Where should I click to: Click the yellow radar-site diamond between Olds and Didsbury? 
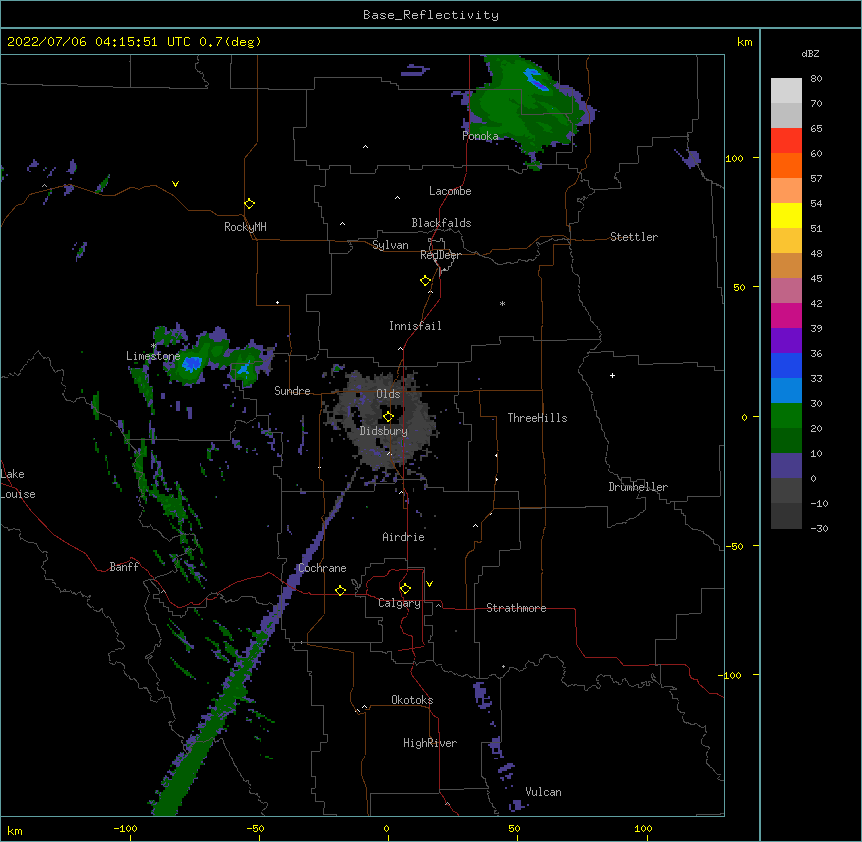point(388,417)
